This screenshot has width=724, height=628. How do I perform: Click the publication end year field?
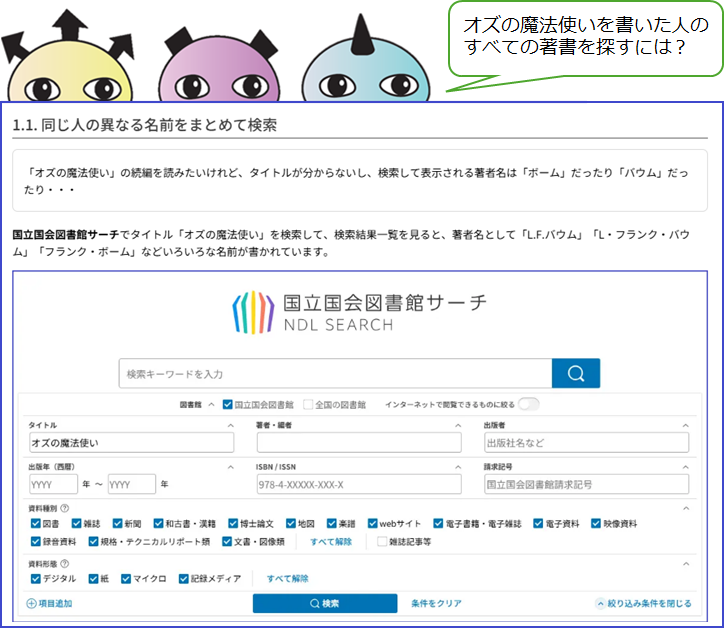pos(132,484)
